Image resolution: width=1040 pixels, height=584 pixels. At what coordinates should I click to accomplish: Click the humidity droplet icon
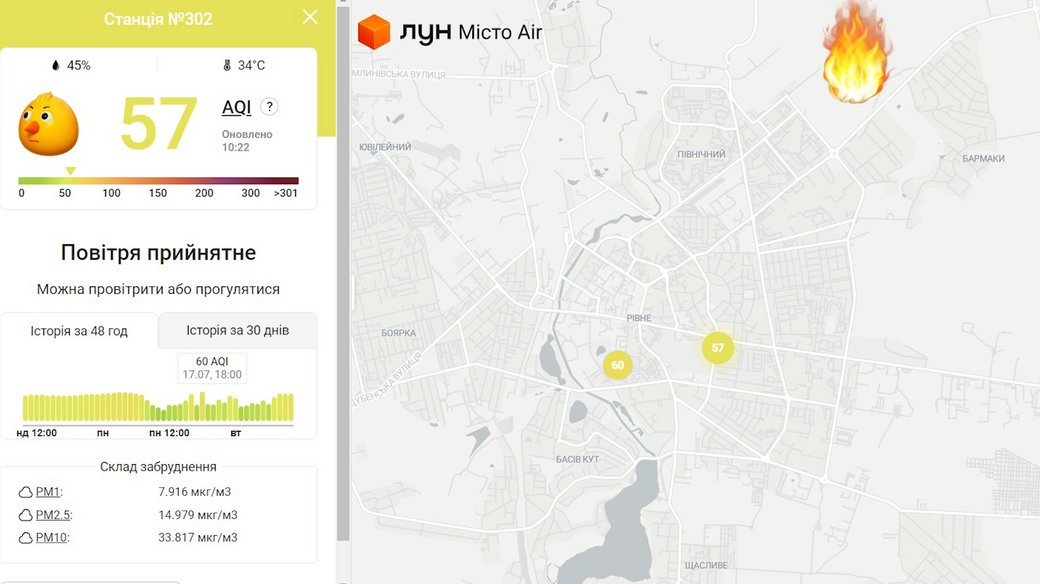click(x=55, y=66)
